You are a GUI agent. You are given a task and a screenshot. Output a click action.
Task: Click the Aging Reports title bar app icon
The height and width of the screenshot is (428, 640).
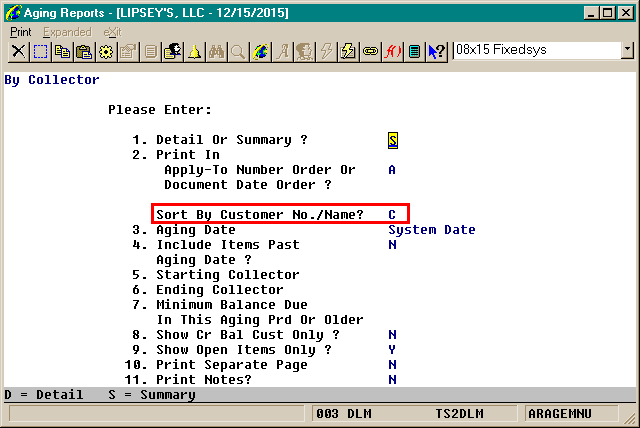point(13,13)
